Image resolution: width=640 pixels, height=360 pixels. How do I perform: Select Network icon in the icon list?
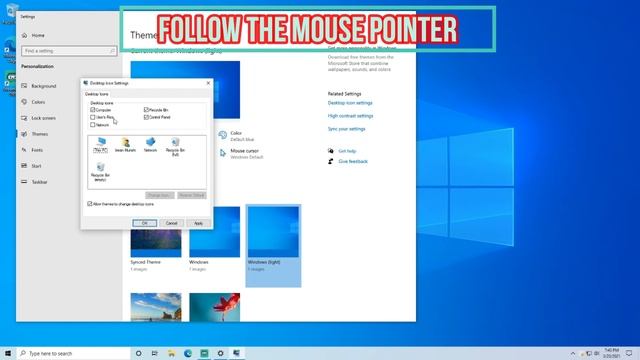pos(150,145)
